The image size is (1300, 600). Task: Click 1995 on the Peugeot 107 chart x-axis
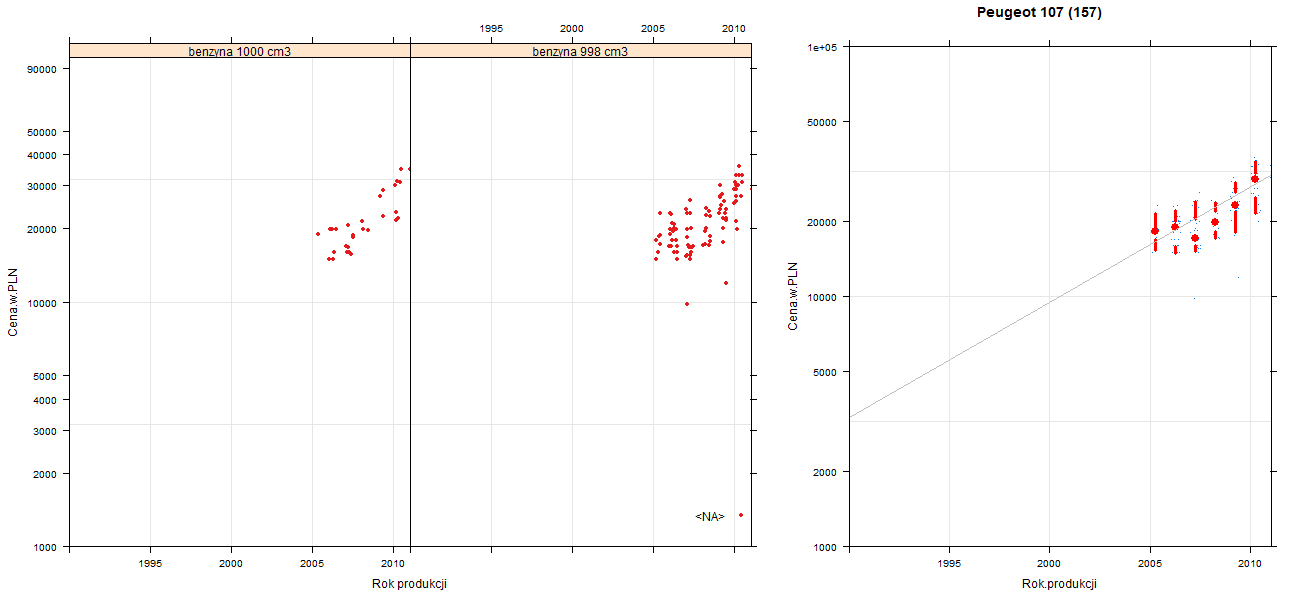[949, 563]
